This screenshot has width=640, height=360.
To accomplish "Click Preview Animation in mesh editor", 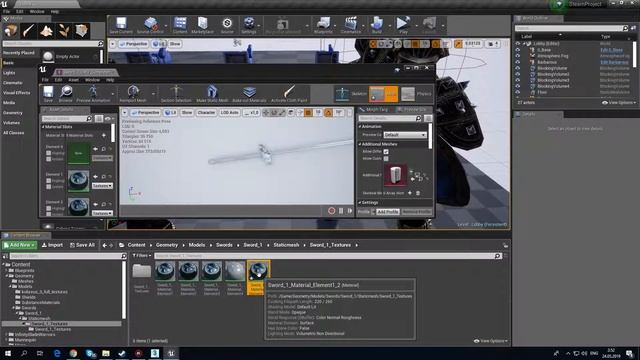I will [x=93, y=93].
